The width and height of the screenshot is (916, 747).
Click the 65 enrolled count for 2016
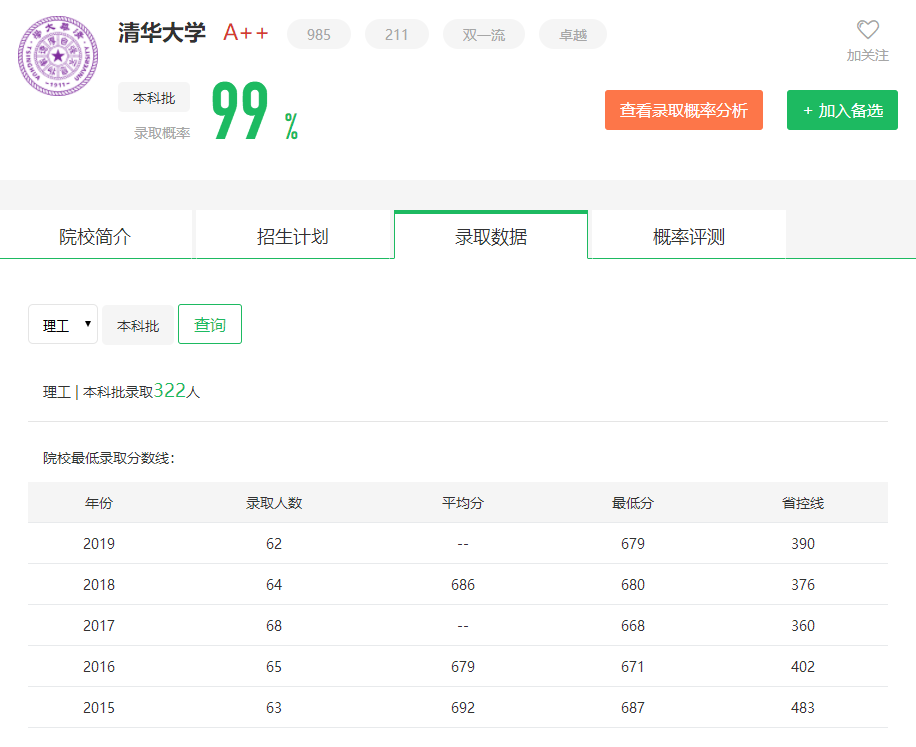pos(274,666)
